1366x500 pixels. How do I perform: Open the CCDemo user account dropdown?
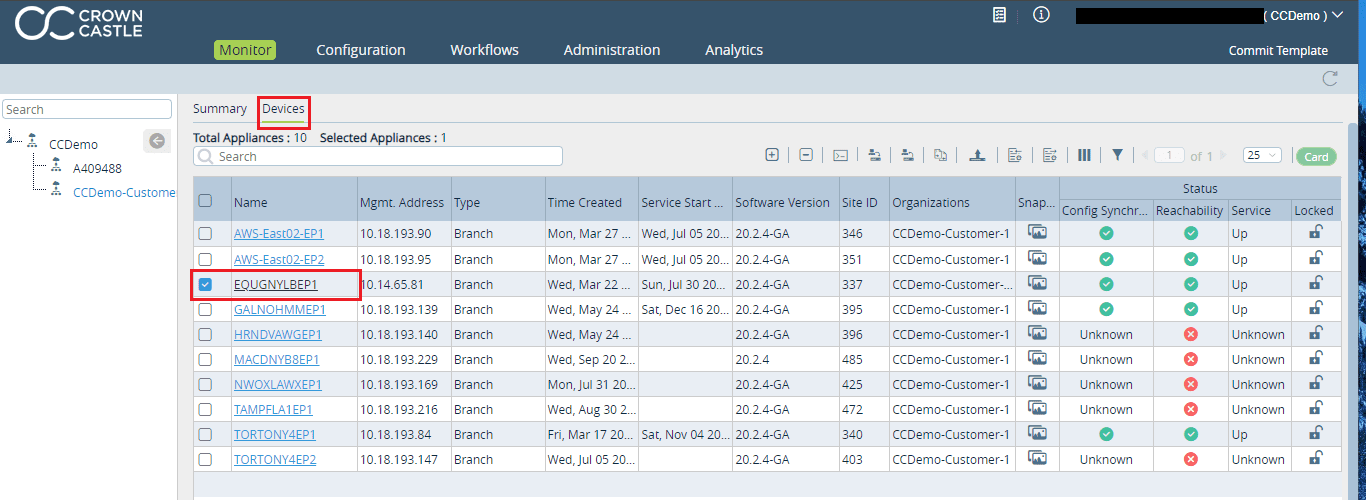(x=1302, y=15)
